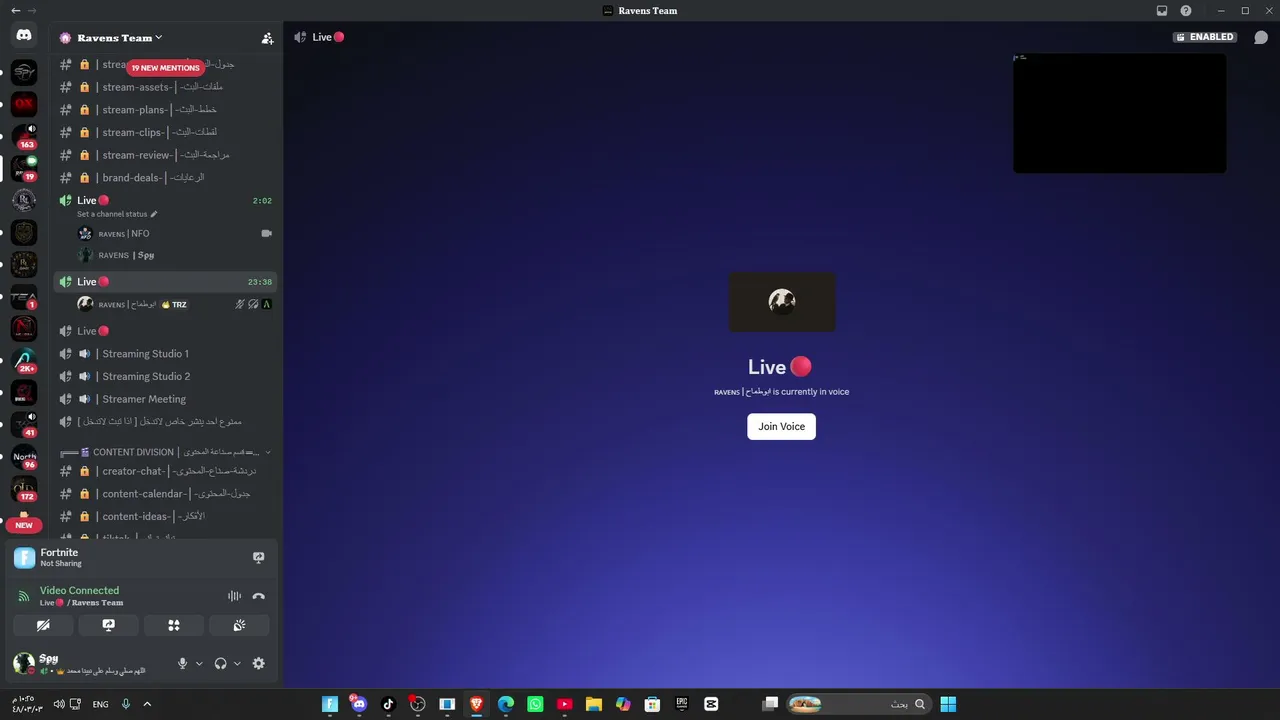Select the stream-clips channel
Screen dimensions: 1280x720
pyautogui.click(x=164, y=132)
